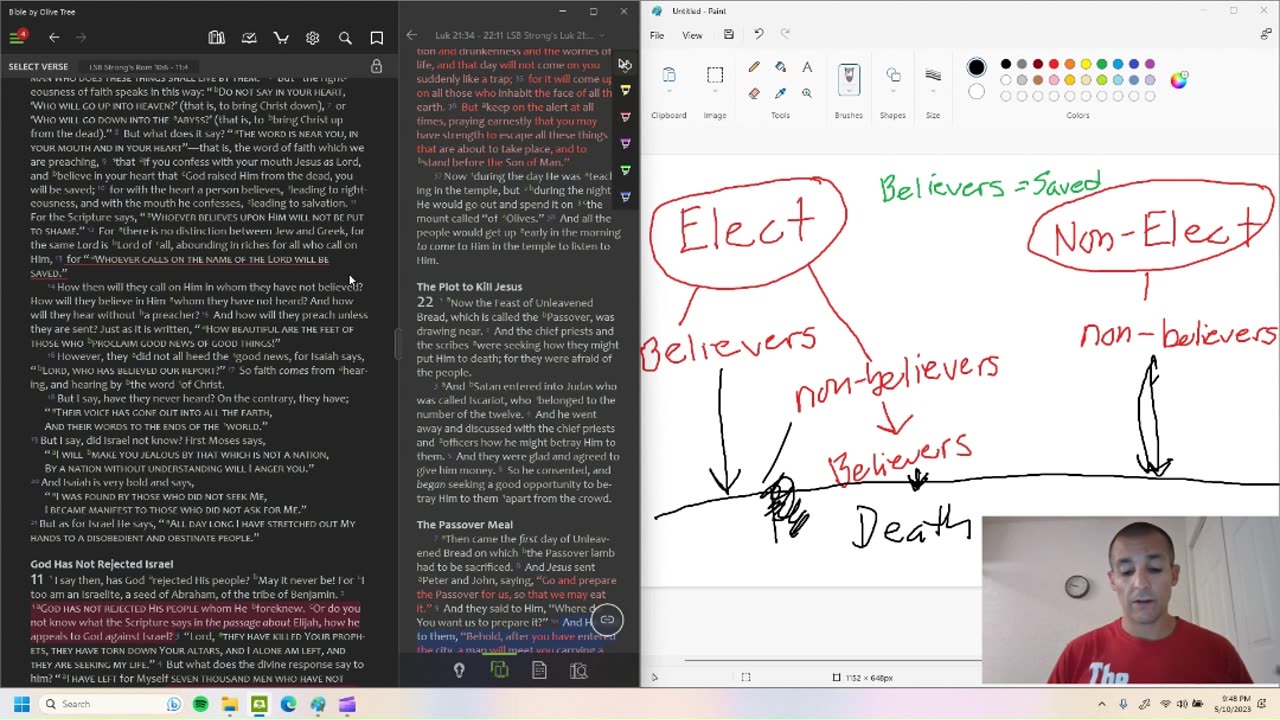1280x720 pixels.
Task: Click the Redo arrow in Paint
Action: coord(785,35)
